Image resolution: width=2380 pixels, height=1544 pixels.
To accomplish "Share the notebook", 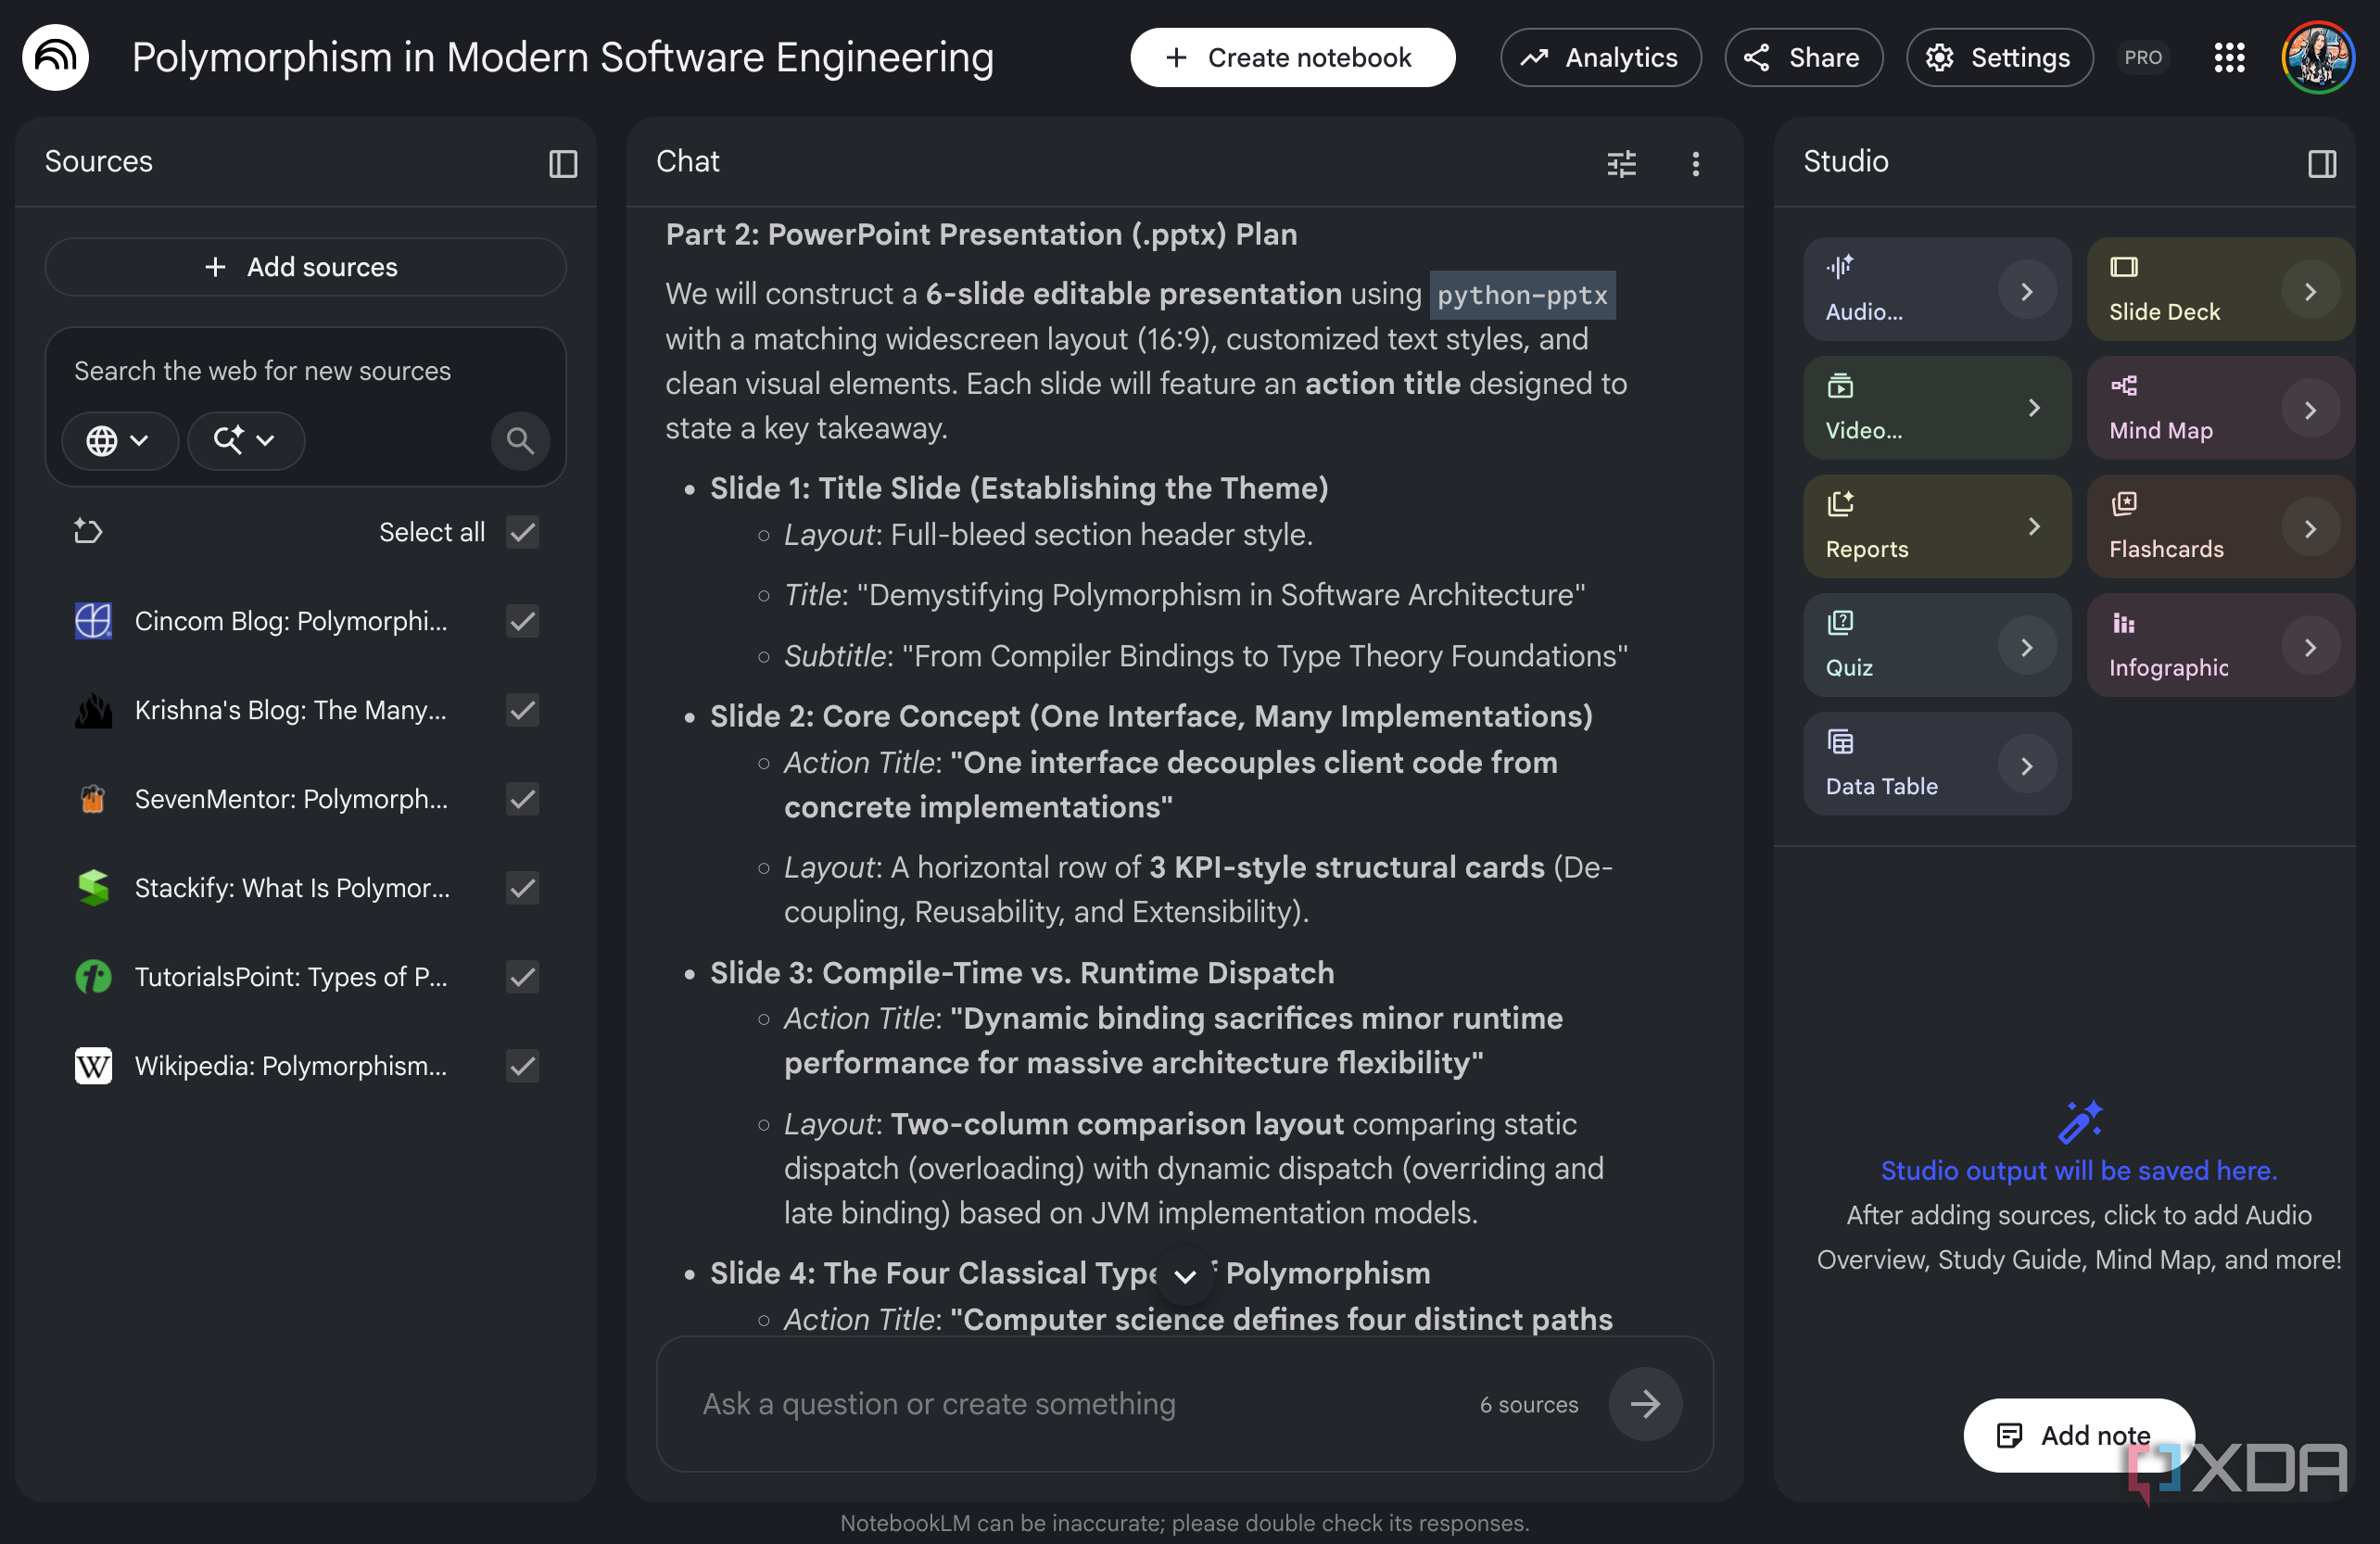I will pos(1803,58).
